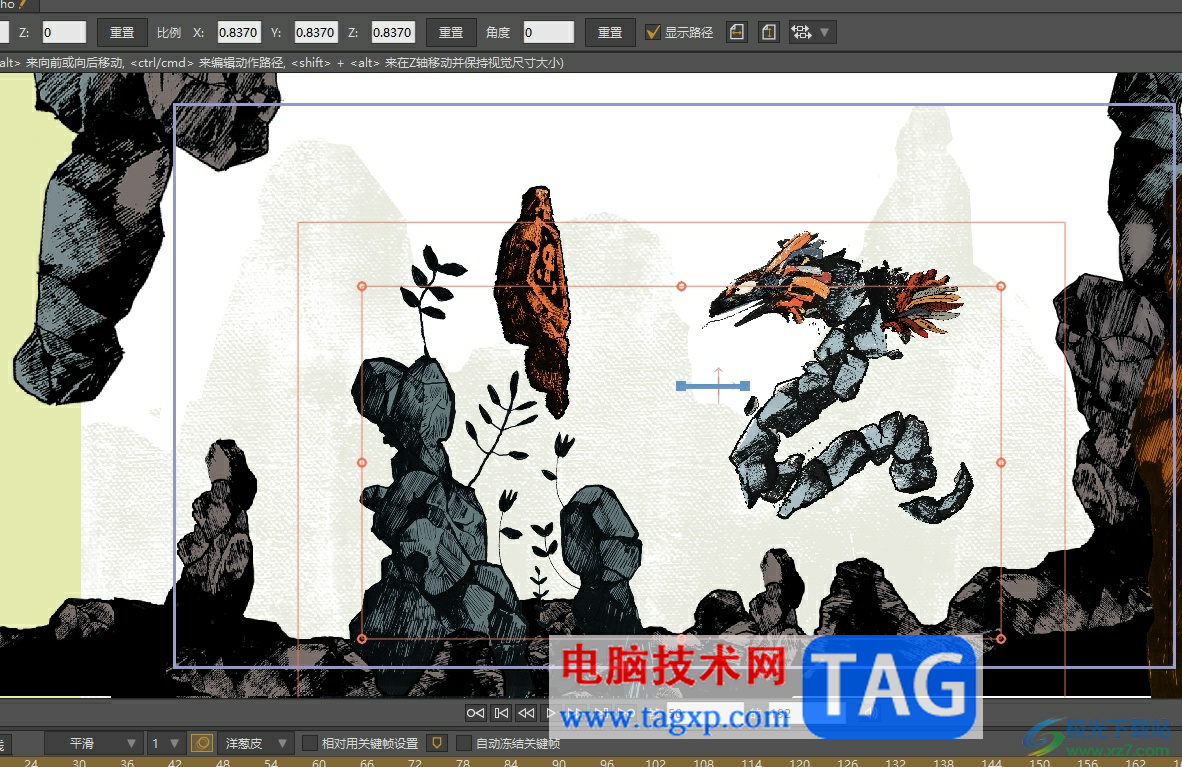
Task: Click the path options icon in top toolbar
Action: (801, 32)
